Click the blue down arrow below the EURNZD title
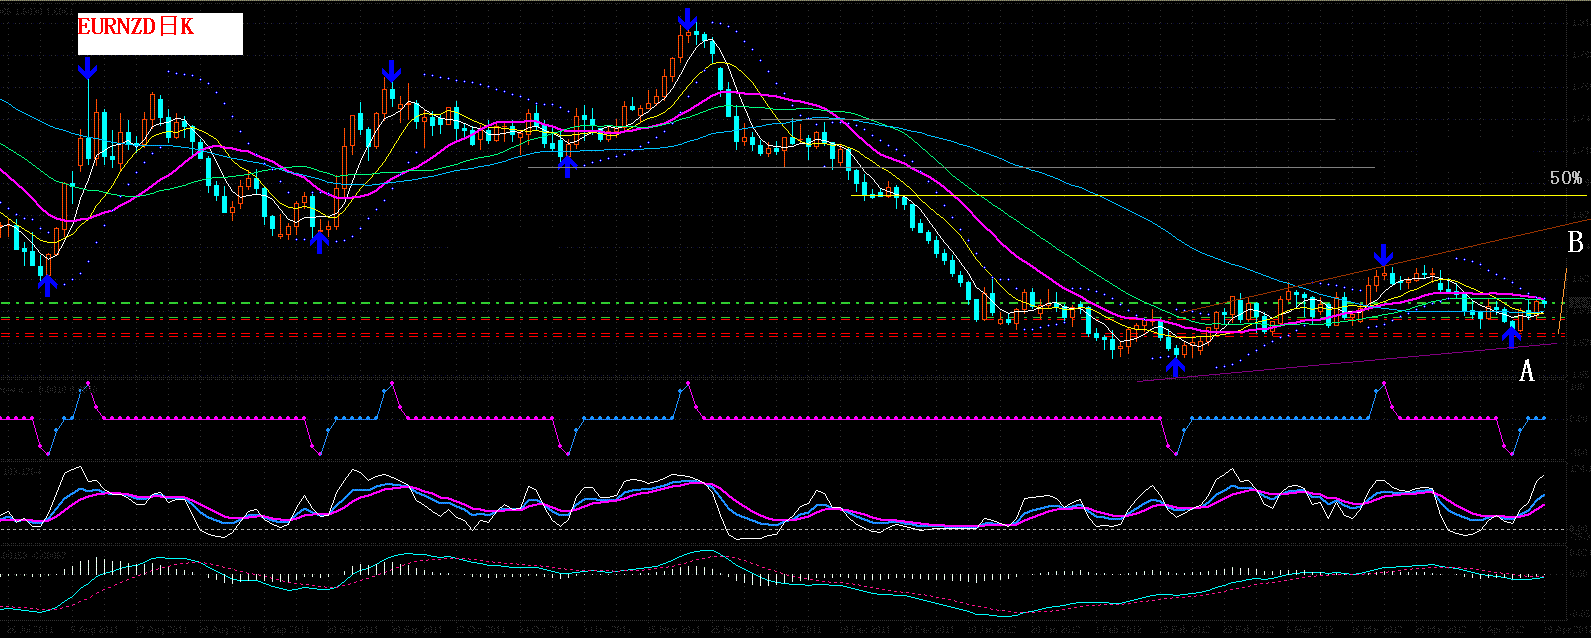The width and height of the screenshot is (1591, 638). [88, 69]
